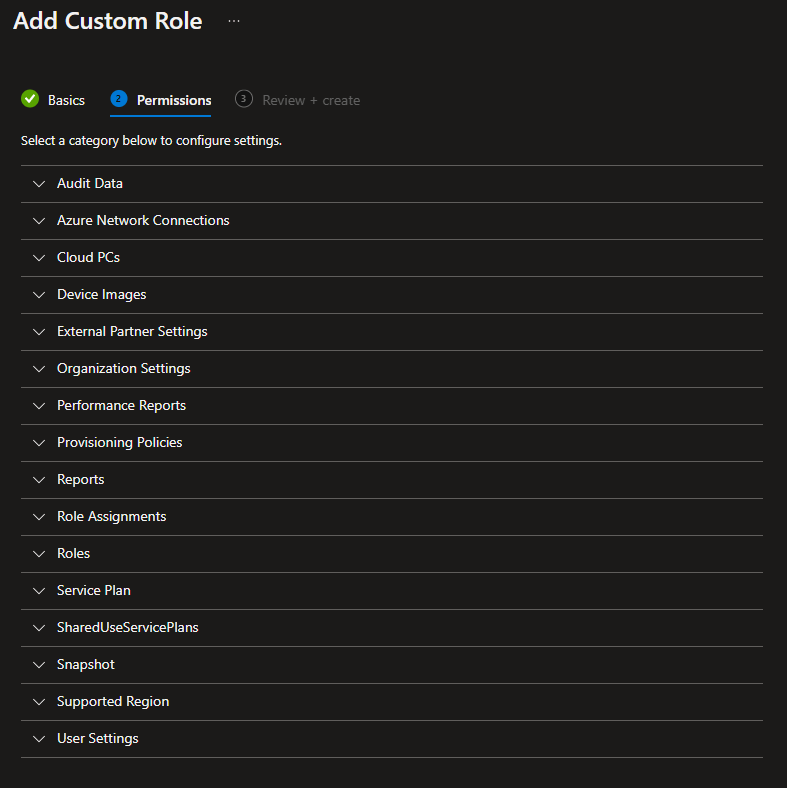The image size is (787, 788).
Task: Expand the SharedUseServicePlans chevron
Action: pyautogui.click(x=39, y=628)
